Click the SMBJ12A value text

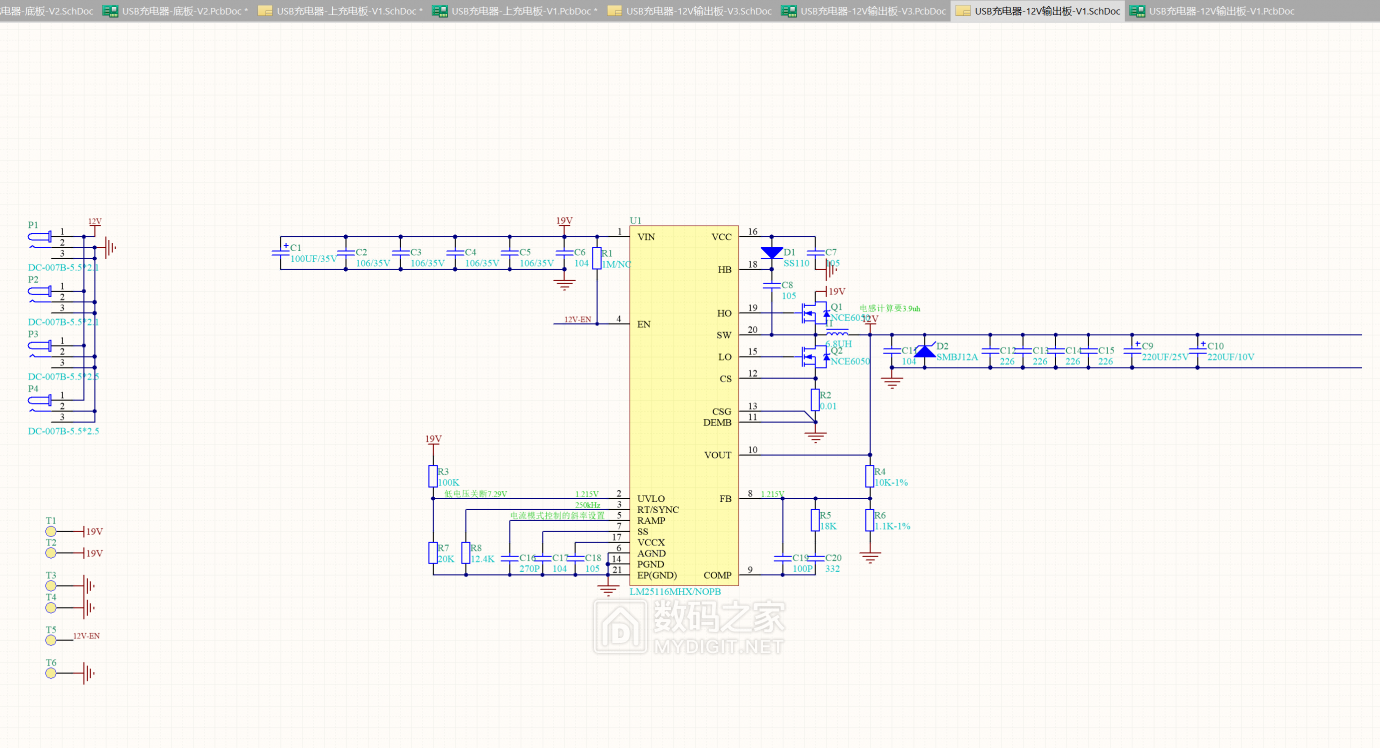click(x=957, y=357)
